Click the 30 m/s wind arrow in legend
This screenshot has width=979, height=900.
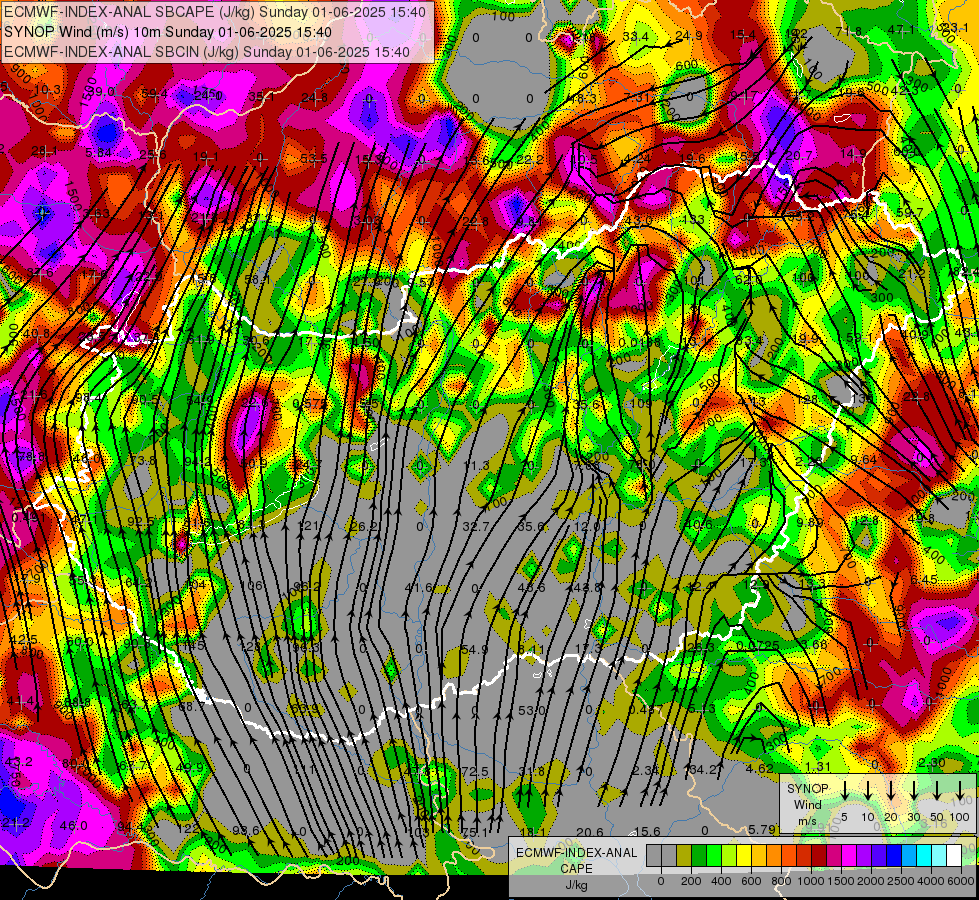pos(914,792)
